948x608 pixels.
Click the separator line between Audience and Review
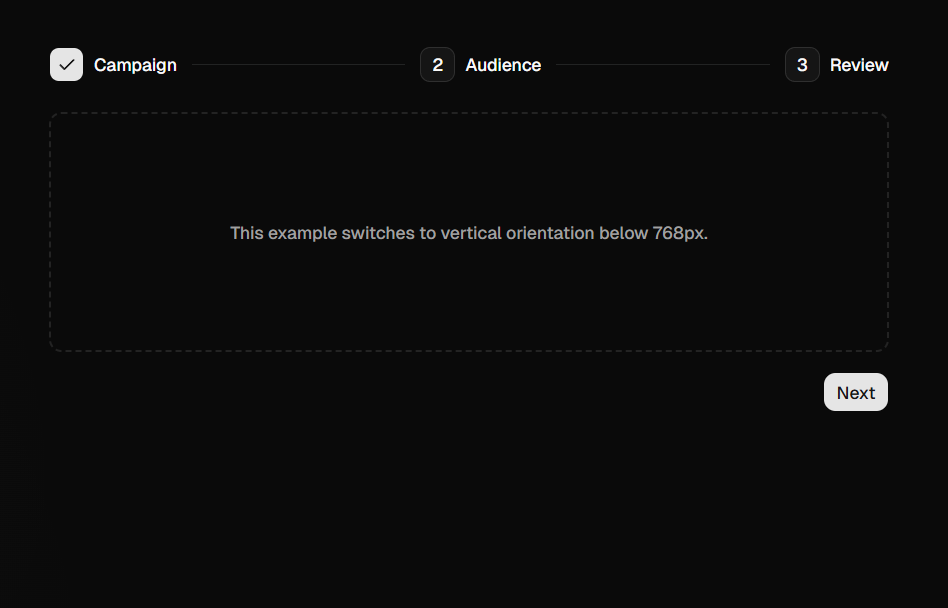pyautogui.click(x=663, y=65)
